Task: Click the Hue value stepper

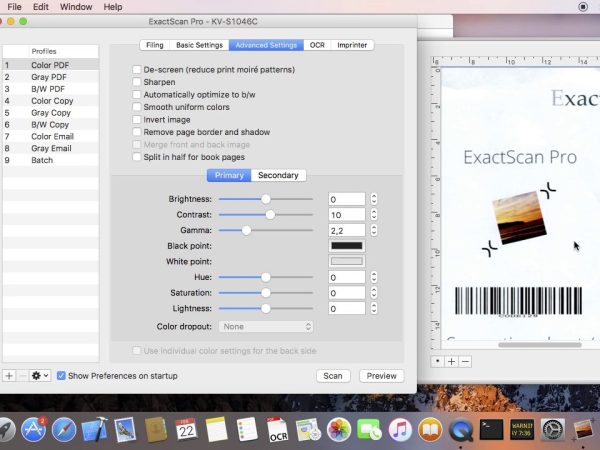Action: pyautogui.click(x=374, y=277)
